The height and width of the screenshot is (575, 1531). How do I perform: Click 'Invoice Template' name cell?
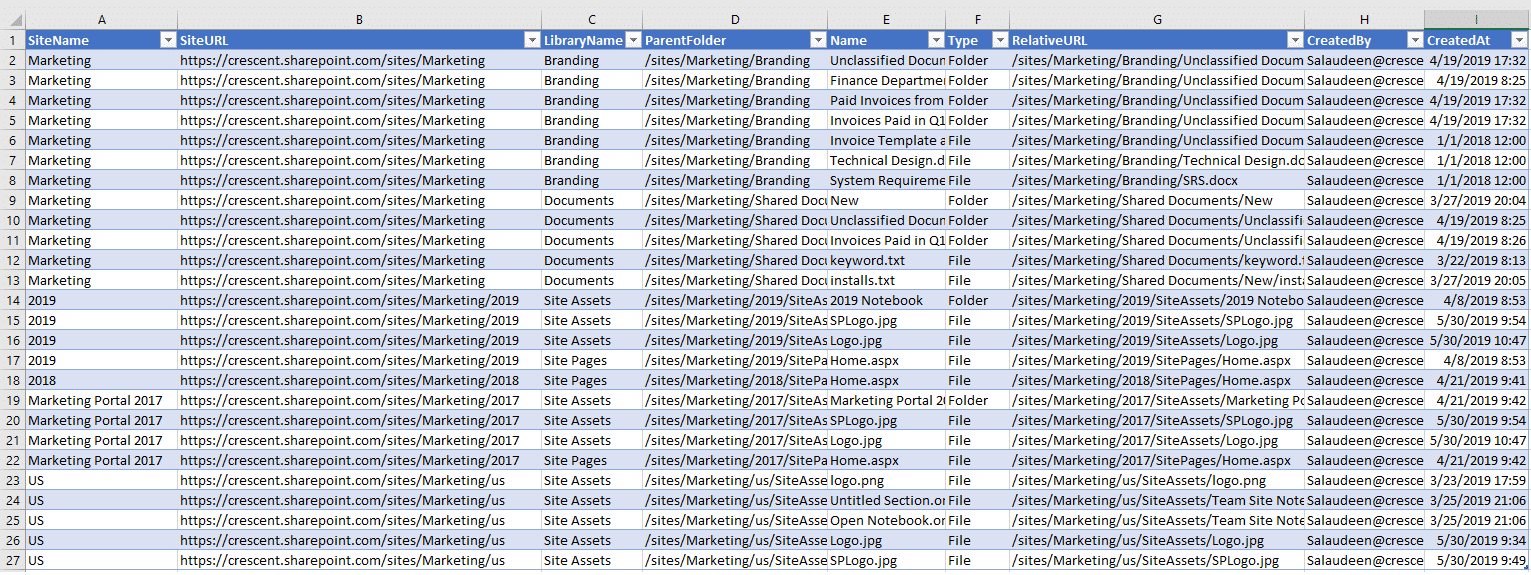click(886, 140)
